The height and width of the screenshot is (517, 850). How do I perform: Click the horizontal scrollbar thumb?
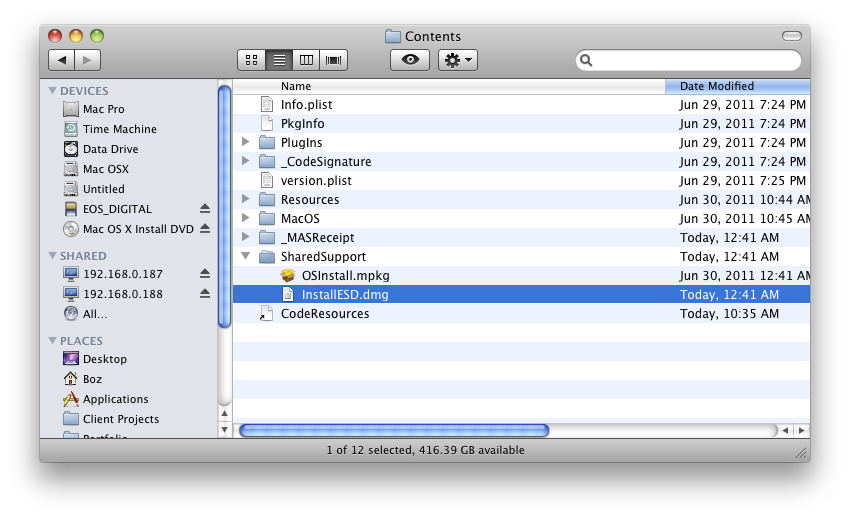(393, 430)
